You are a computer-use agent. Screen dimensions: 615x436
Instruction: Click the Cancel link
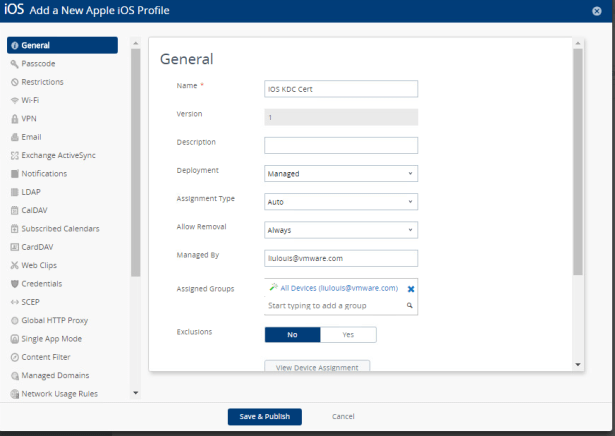(343, 416)
